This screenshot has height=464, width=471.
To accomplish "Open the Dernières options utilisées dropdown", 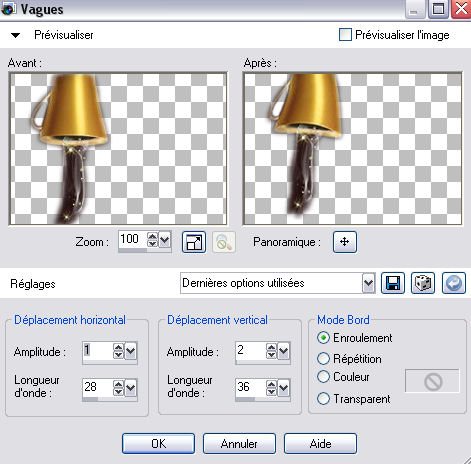I will (x=368, y=283).
